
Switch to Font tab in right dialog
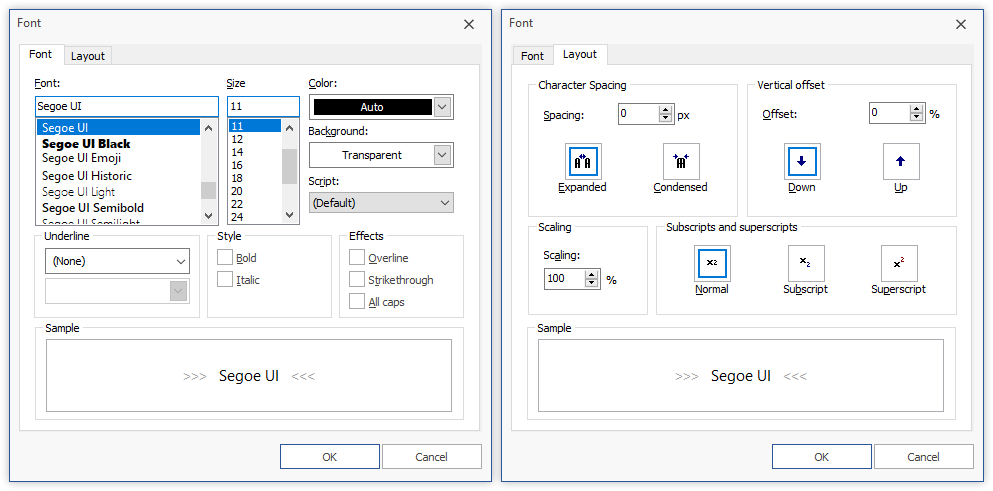point(532,56)
